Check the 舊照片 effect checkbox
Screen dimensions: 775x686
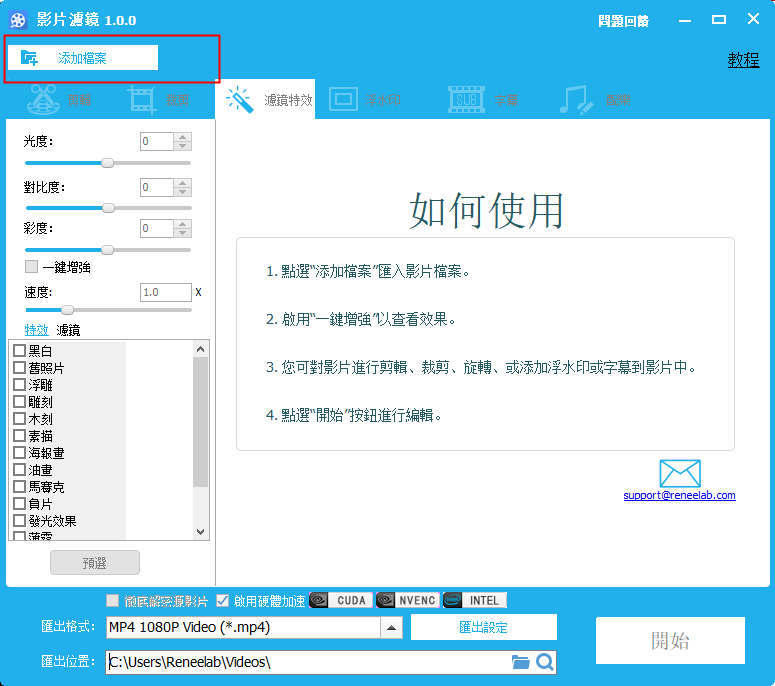(20, 368)
